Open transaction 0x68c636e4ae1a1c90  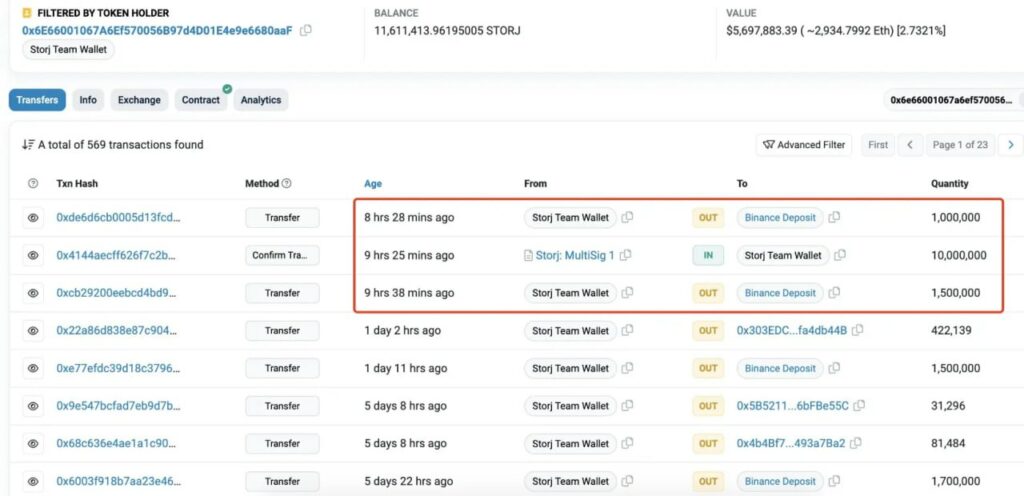(x=116, y=444)
